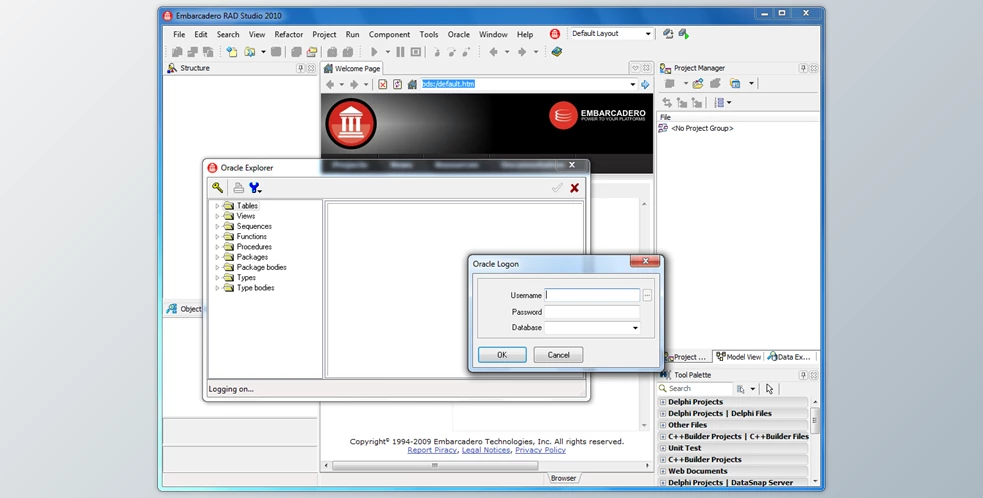
Task: Click the Pause button in debug toolbar
Action: (400, 52)
